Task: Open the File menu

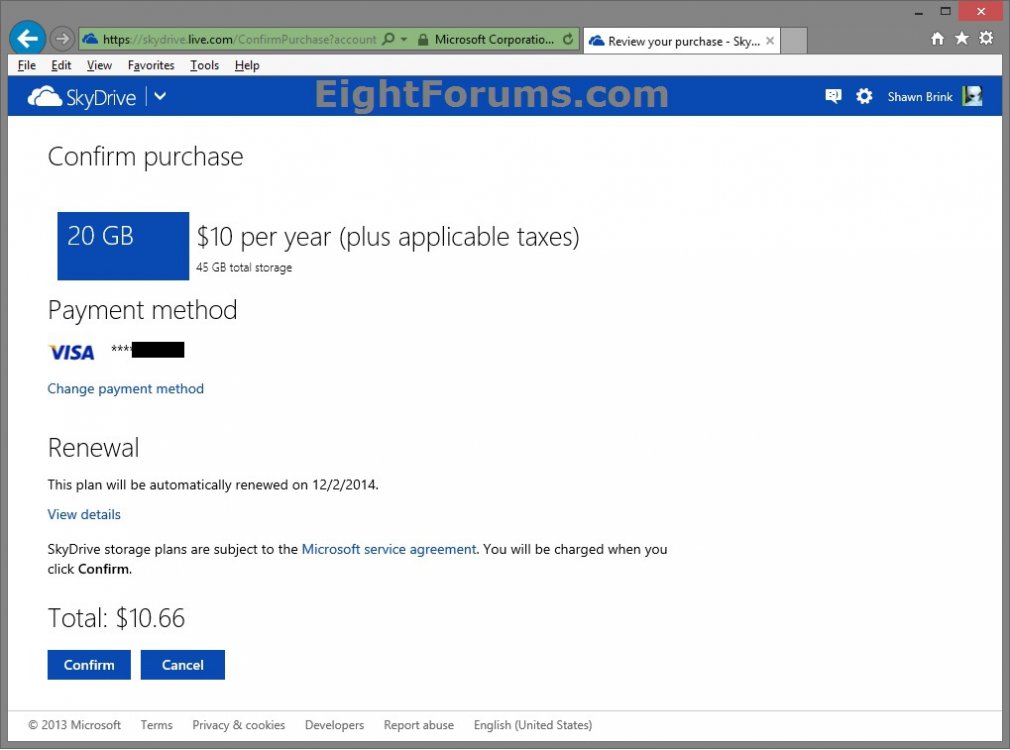Action: (x=26, y=65)
